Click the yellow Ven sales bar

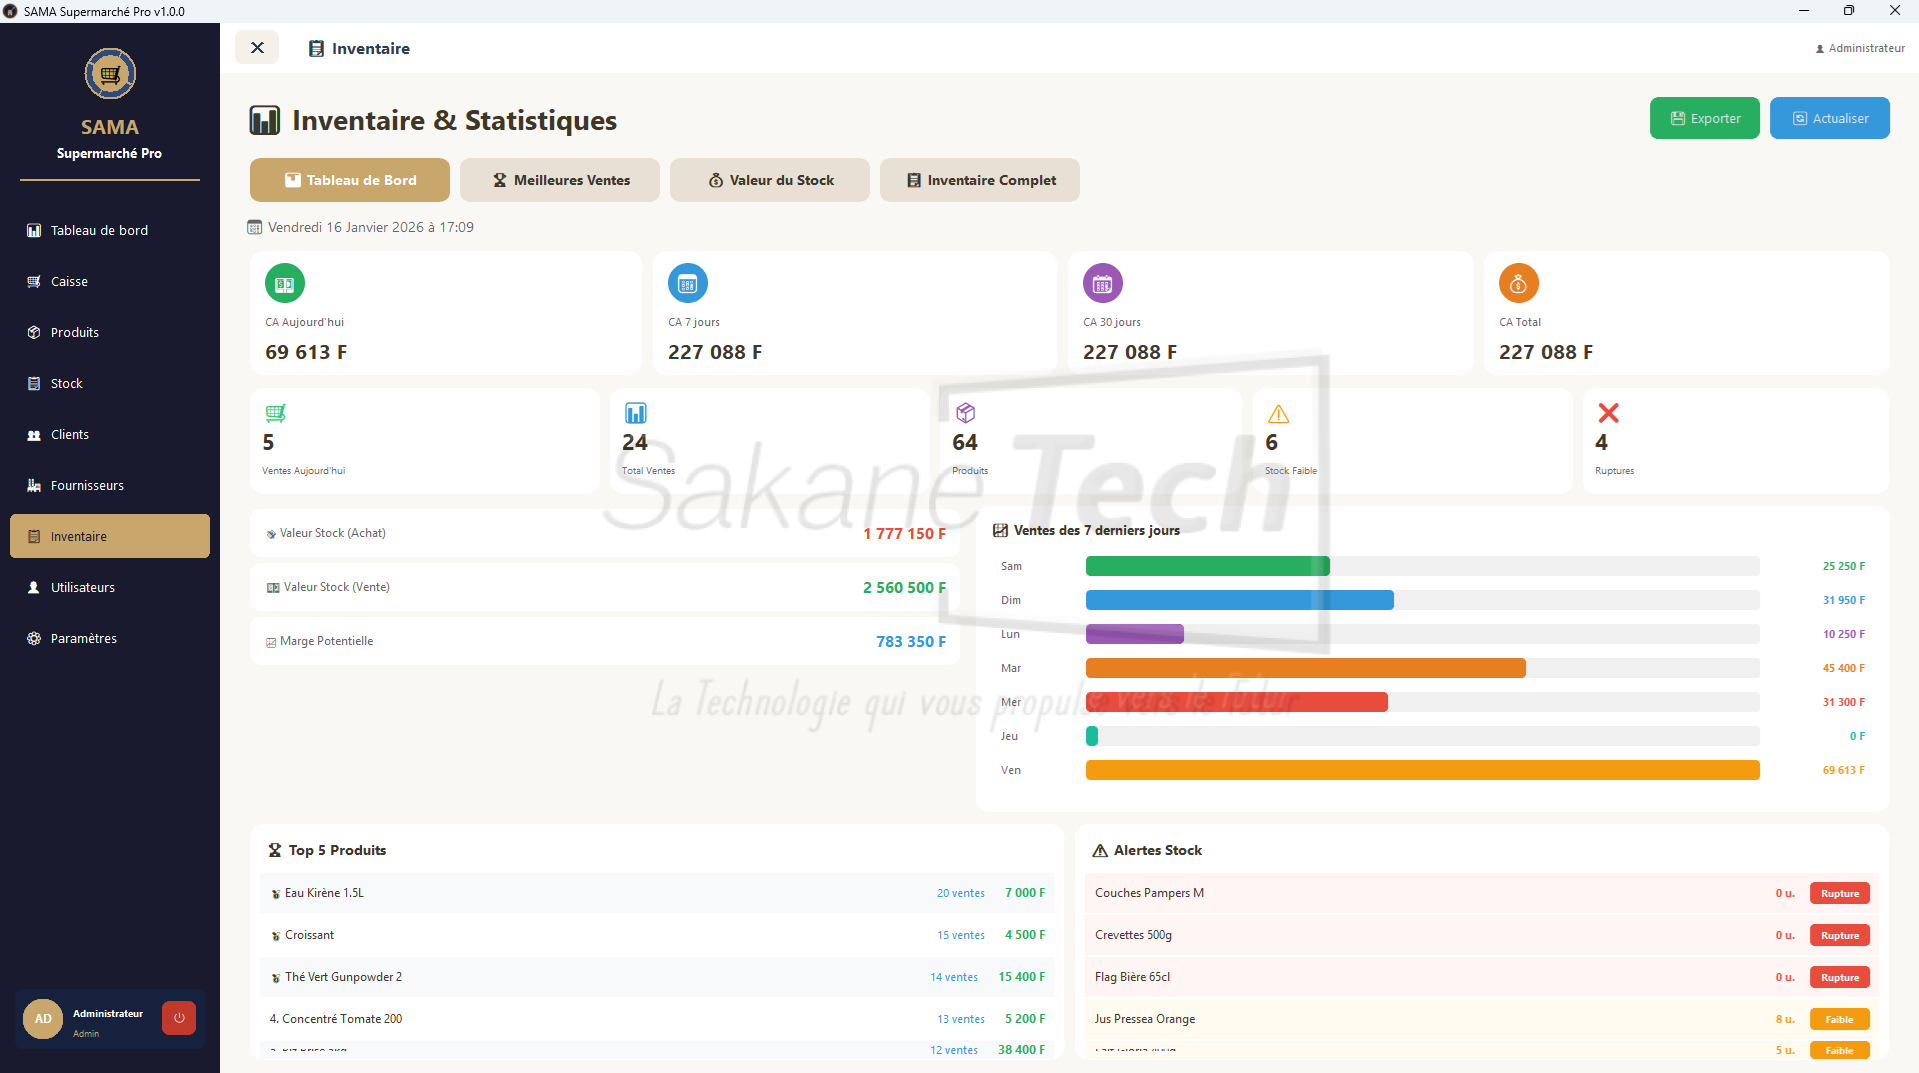click(x=1423, y=770)
